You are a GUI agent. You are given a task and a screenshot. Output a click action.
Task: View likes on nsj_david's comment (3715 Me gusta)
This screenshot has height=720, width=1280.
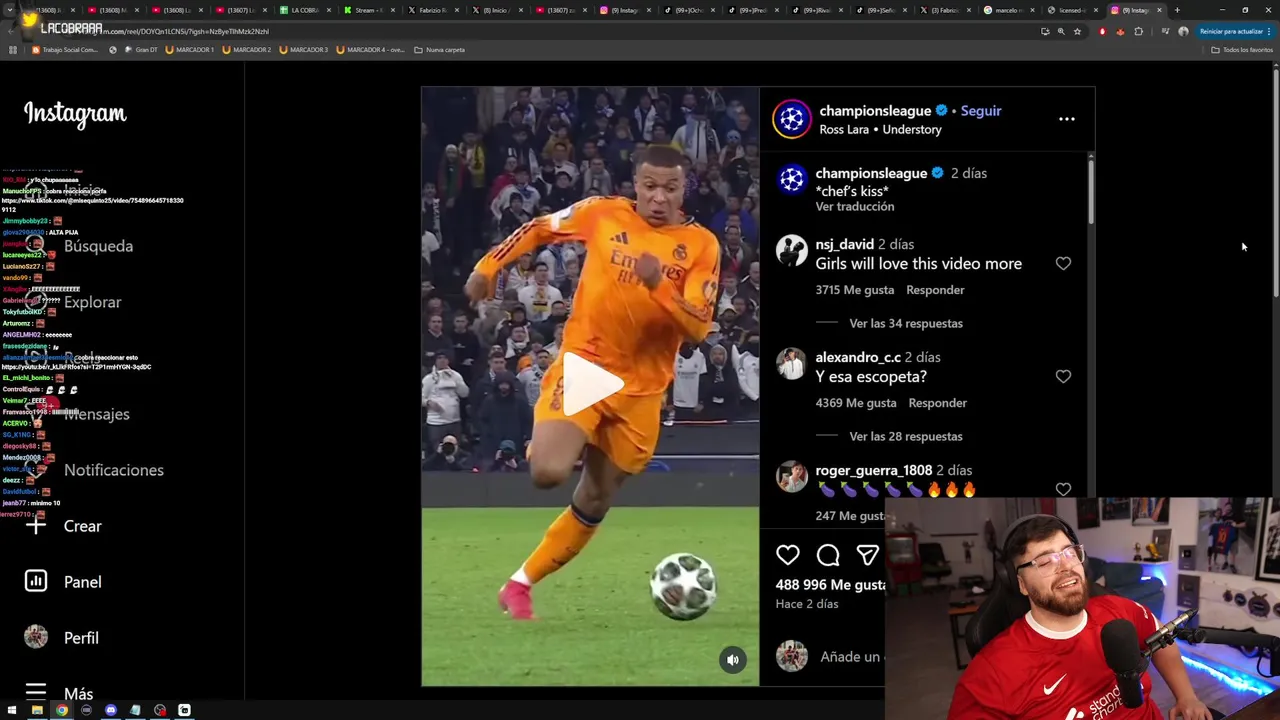pos(855,290)
